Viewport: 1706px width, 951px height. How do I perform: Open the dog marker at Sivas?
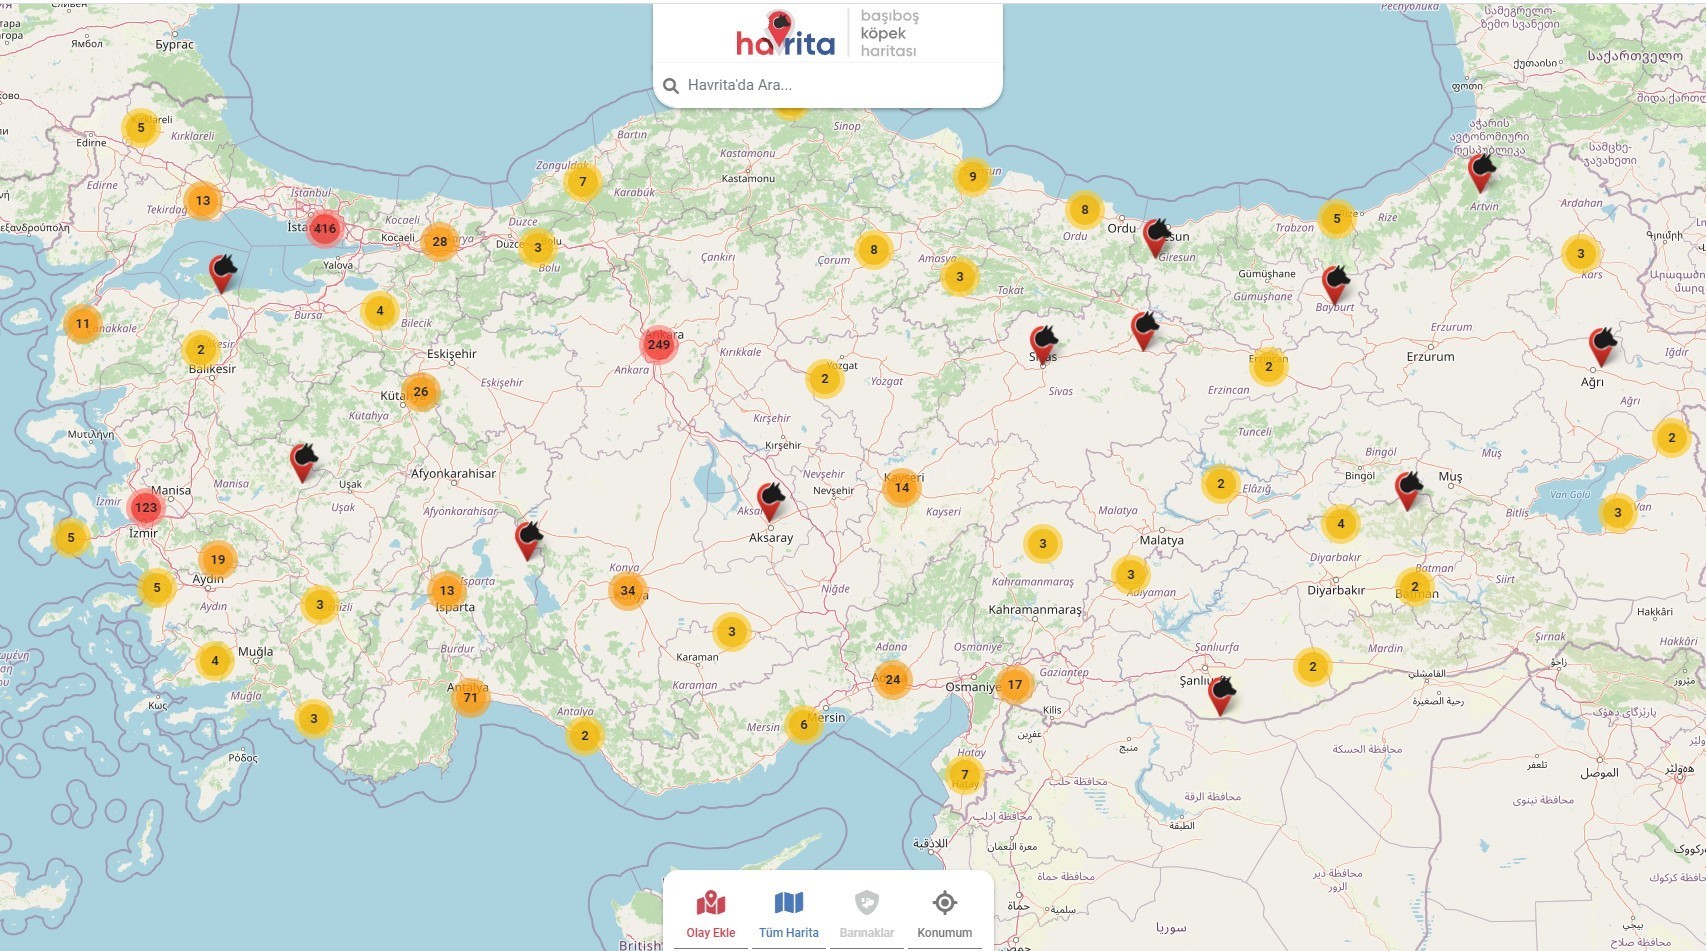[1043, 343]
